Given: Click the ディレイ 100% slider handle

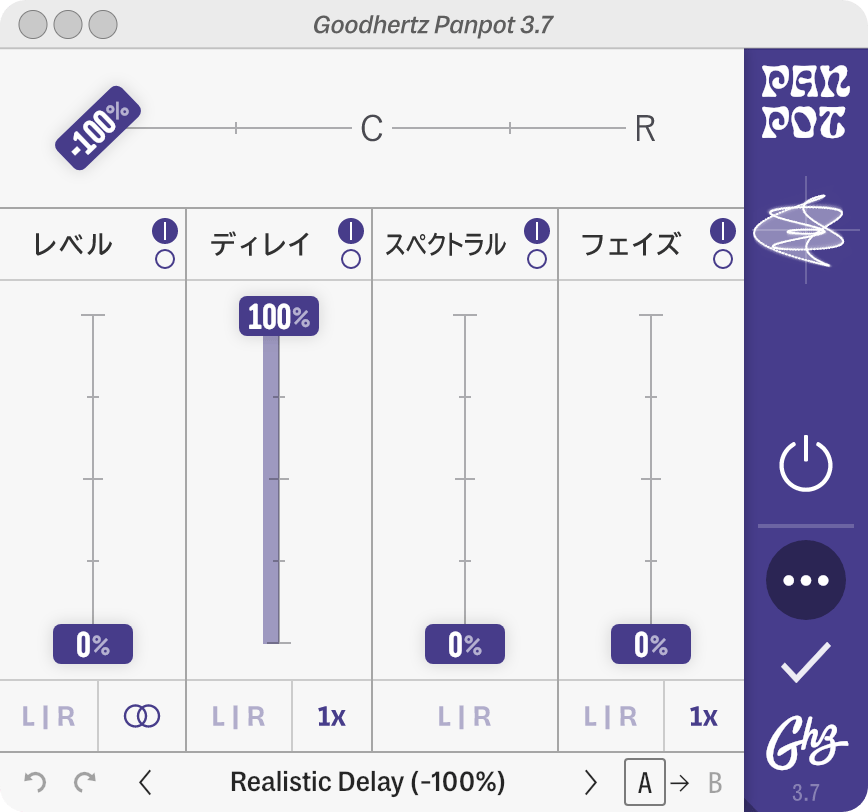Looking at the screenshot, I should click(x=279, y=316).
